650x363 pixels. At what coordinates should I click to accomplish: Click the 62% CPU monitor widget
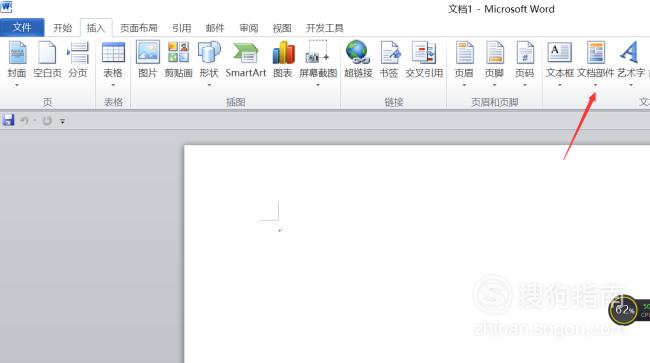point(623,310)
